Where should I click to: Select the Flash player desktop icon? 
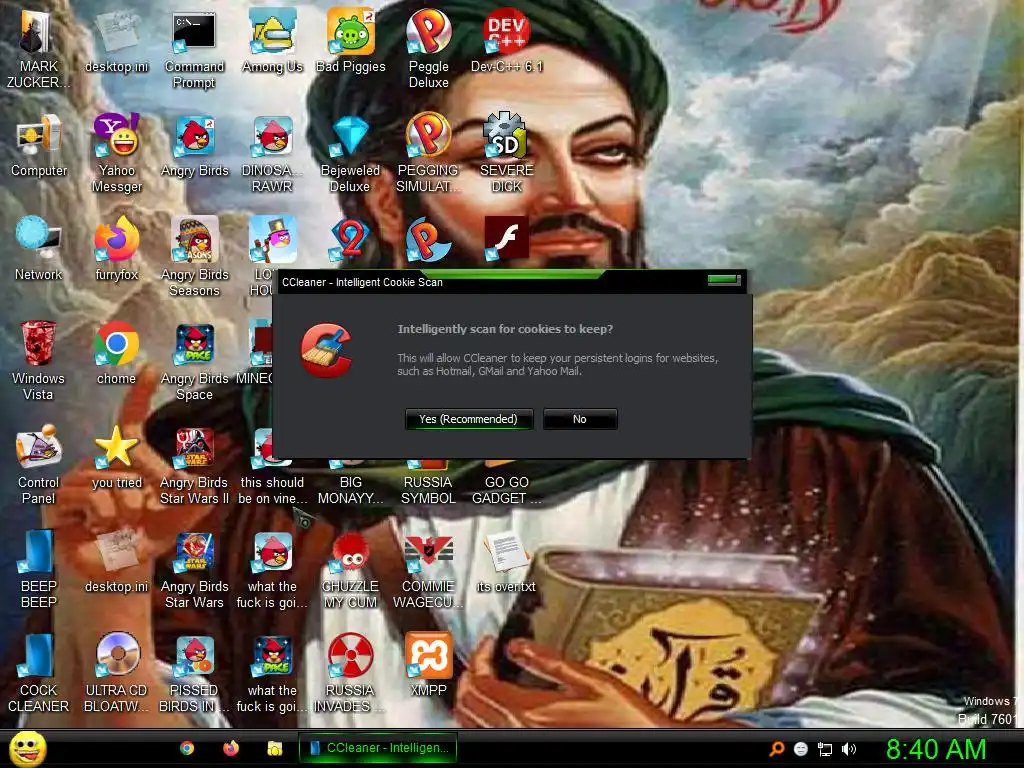[x=507, y=238]
